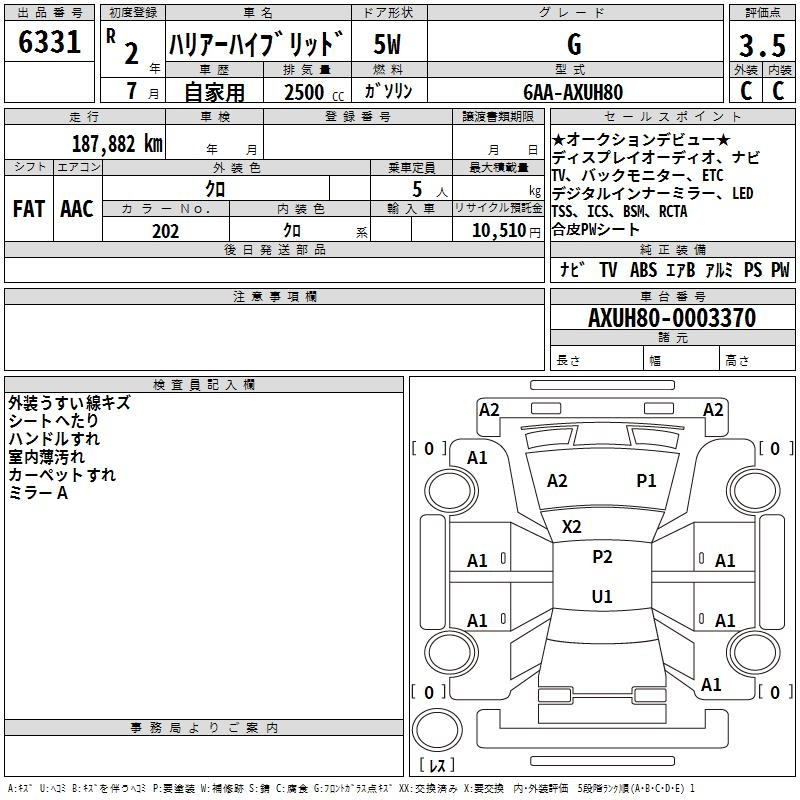Select inspector note 外装うすい線キズ
This screenshot has width=800, height=800.
point(69,403)
